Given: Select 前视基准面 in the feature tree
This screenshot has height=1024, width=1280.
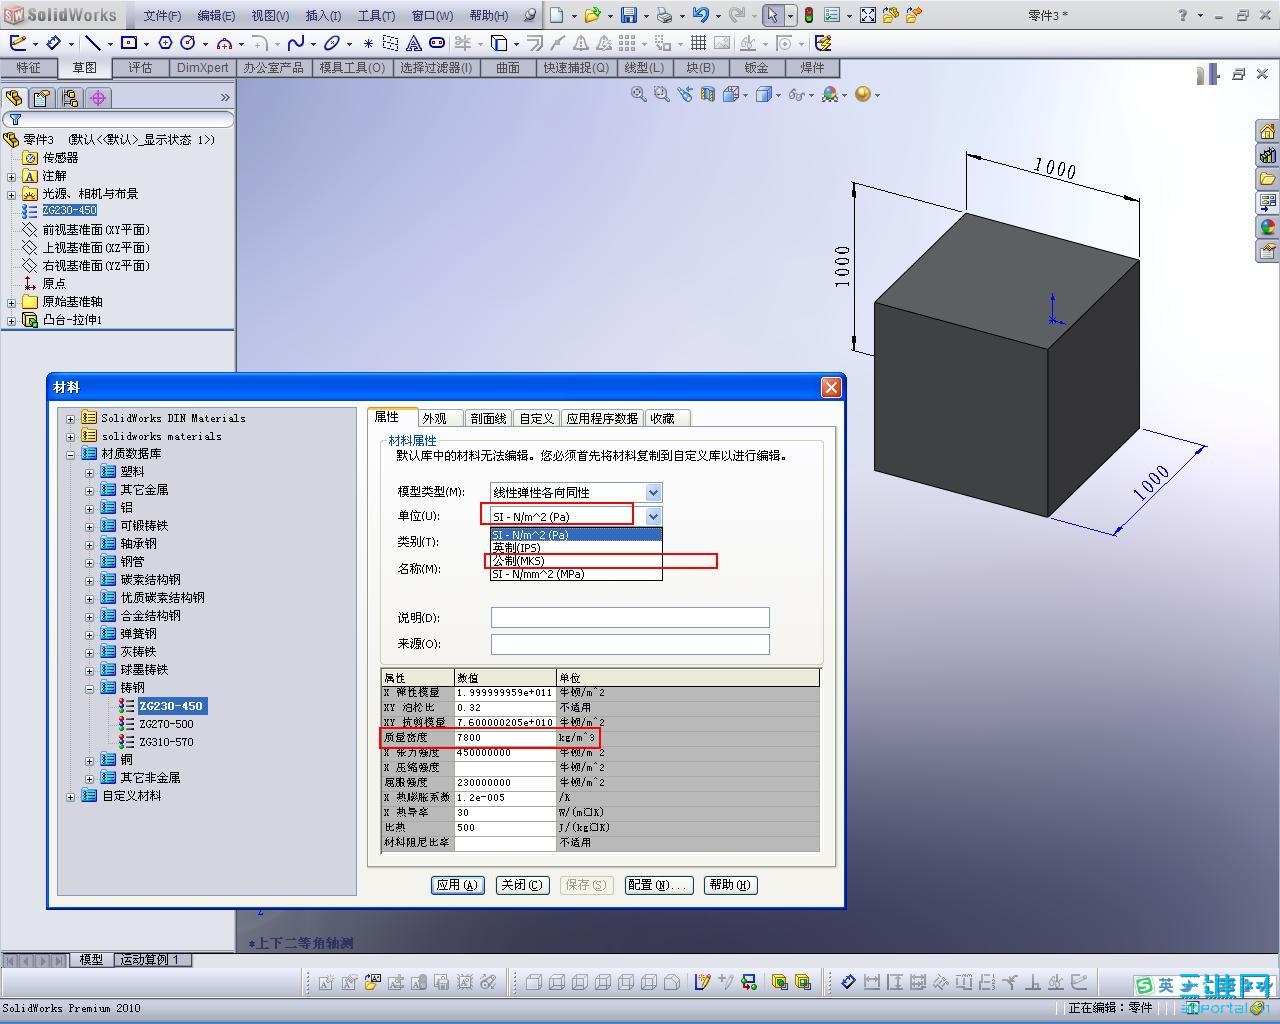Looking at the screenshot, I should (95, 230).
